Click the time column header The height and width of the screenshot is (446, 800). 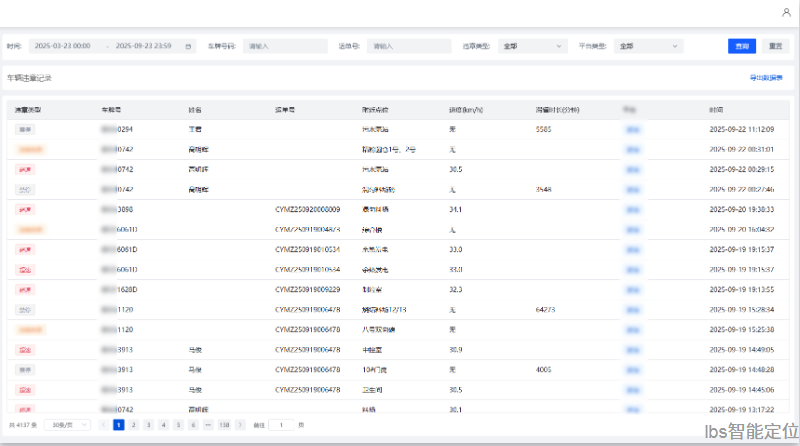(716, 110)
